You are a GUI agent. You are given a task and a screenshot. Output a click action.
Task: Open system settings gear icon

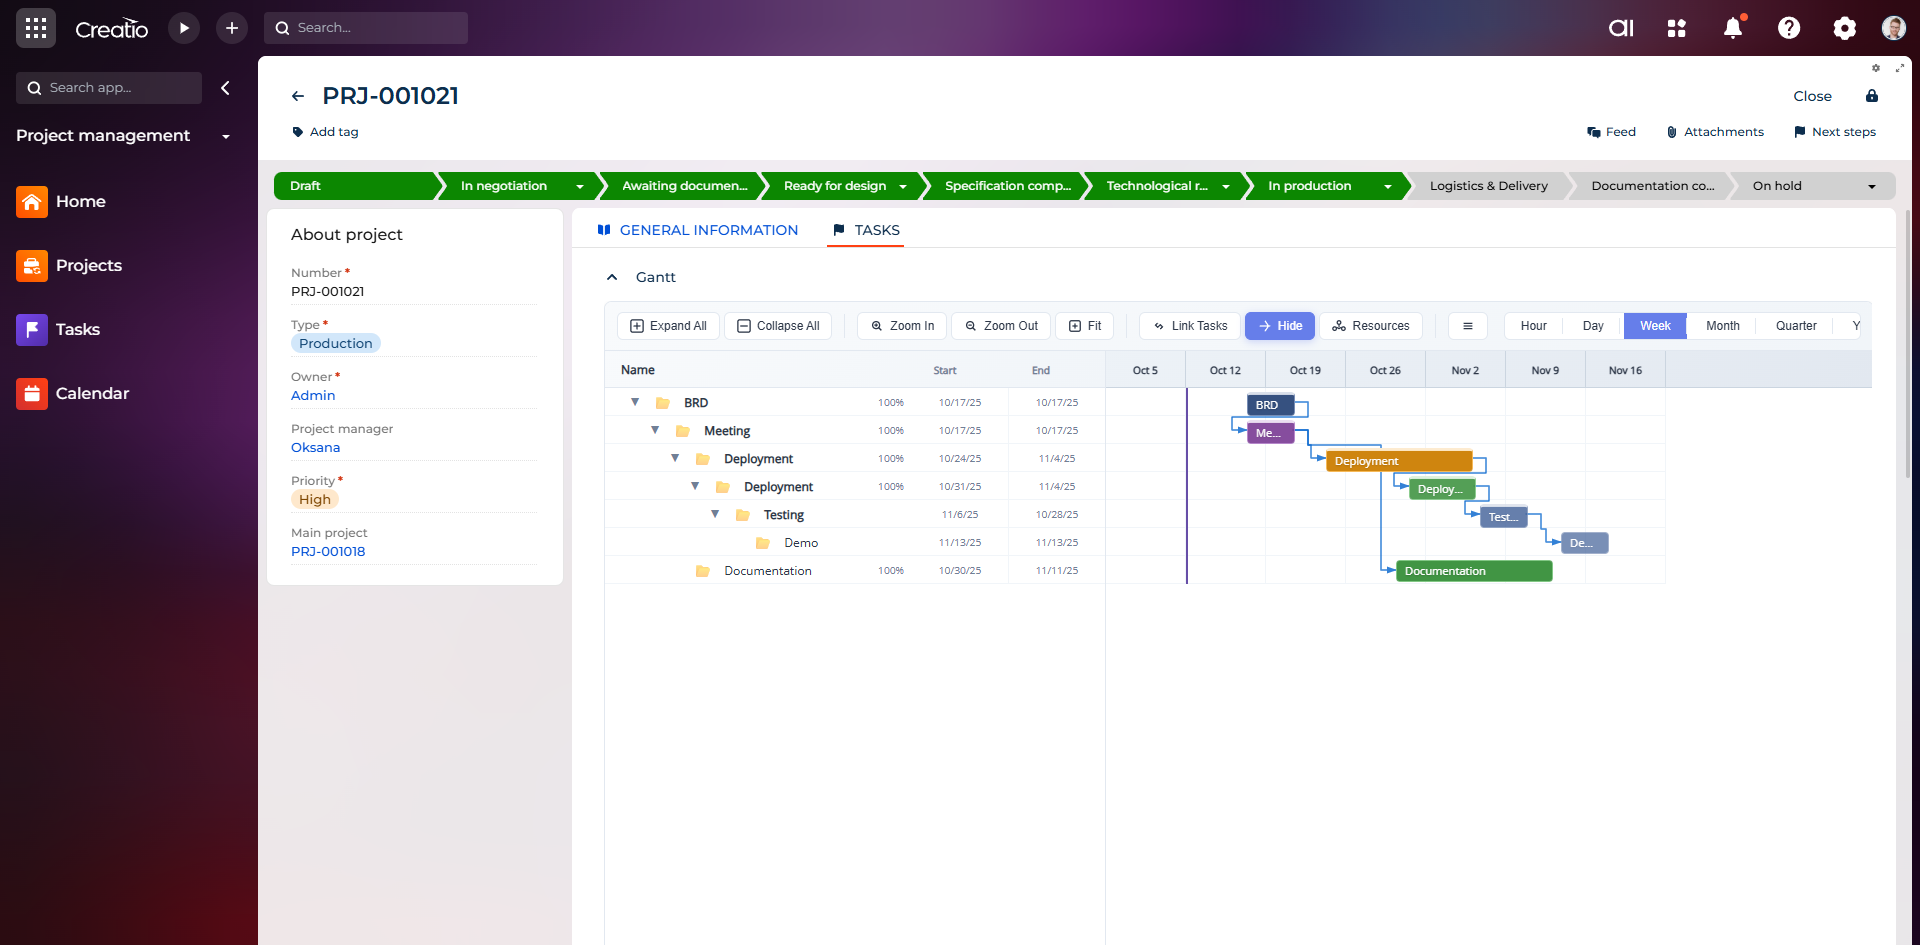(1844, 28)
